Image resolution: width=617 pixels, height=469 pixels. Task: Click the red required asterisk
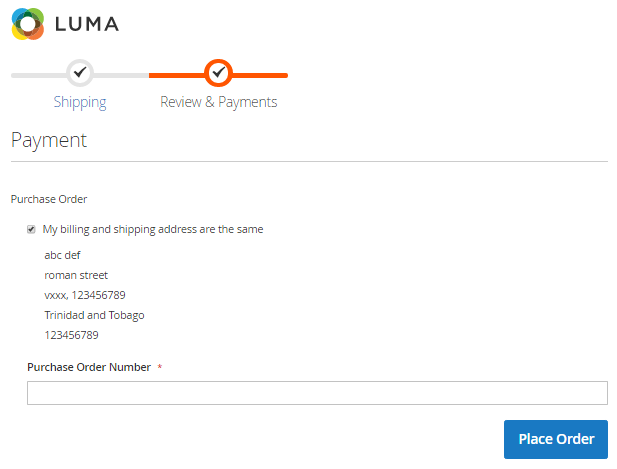(x=160, y=367)
